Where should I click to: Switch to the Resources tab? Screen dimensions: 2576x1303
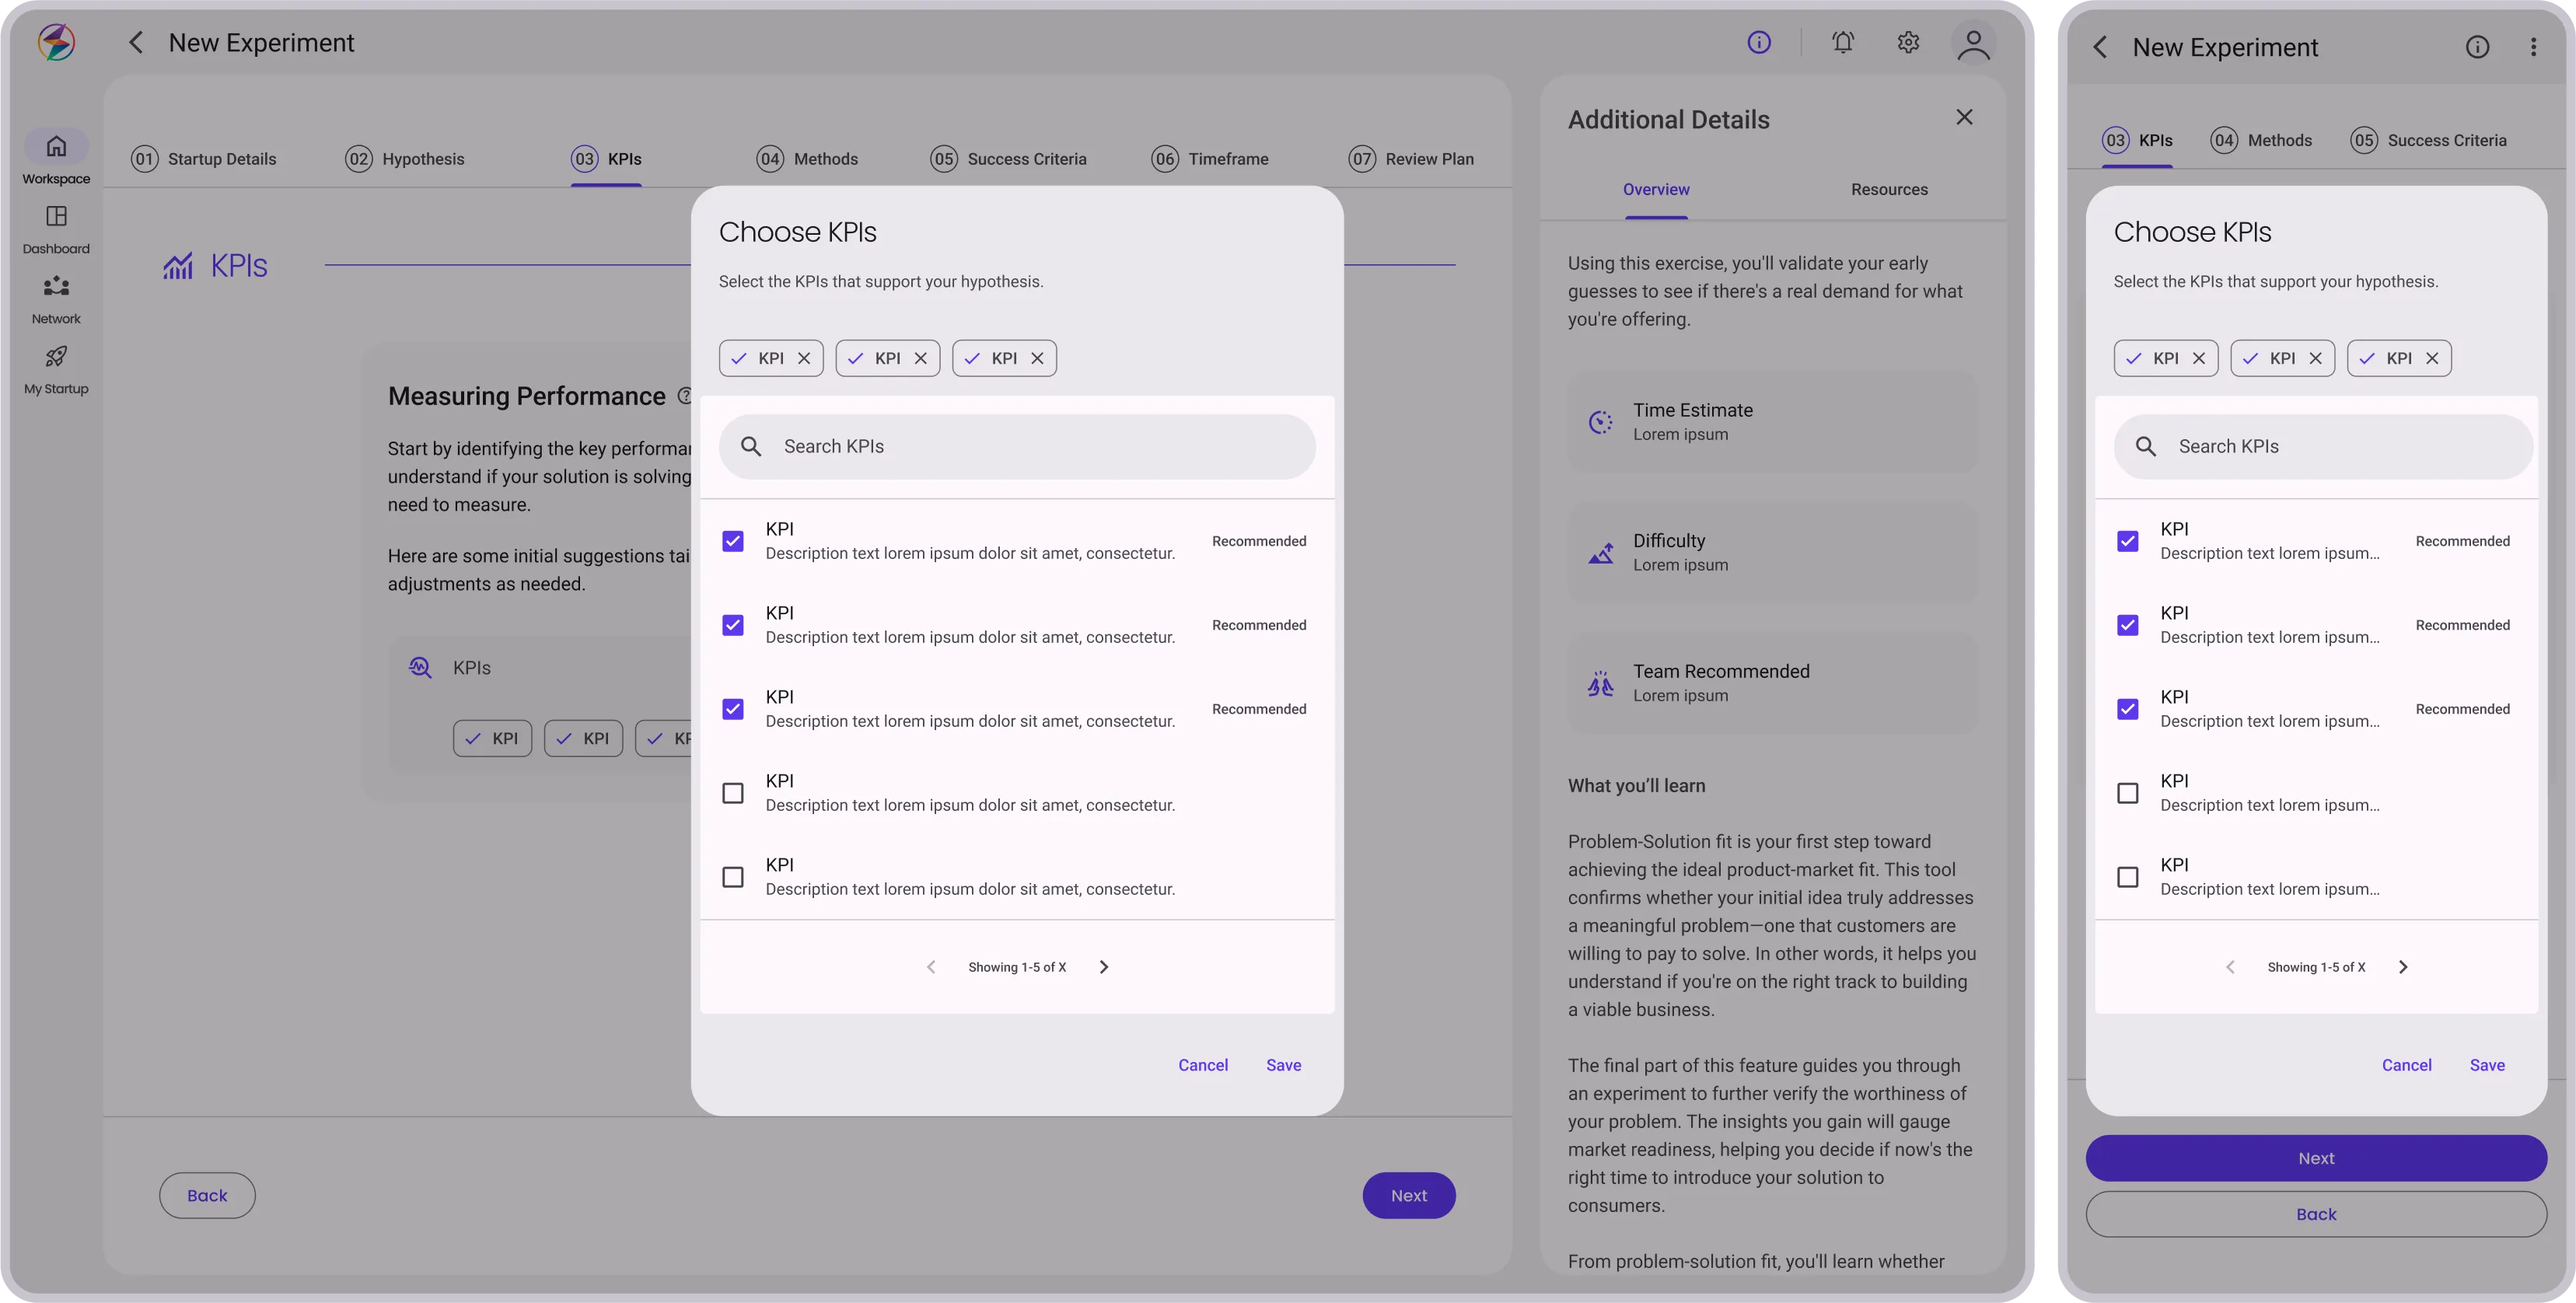[1889, 190]
